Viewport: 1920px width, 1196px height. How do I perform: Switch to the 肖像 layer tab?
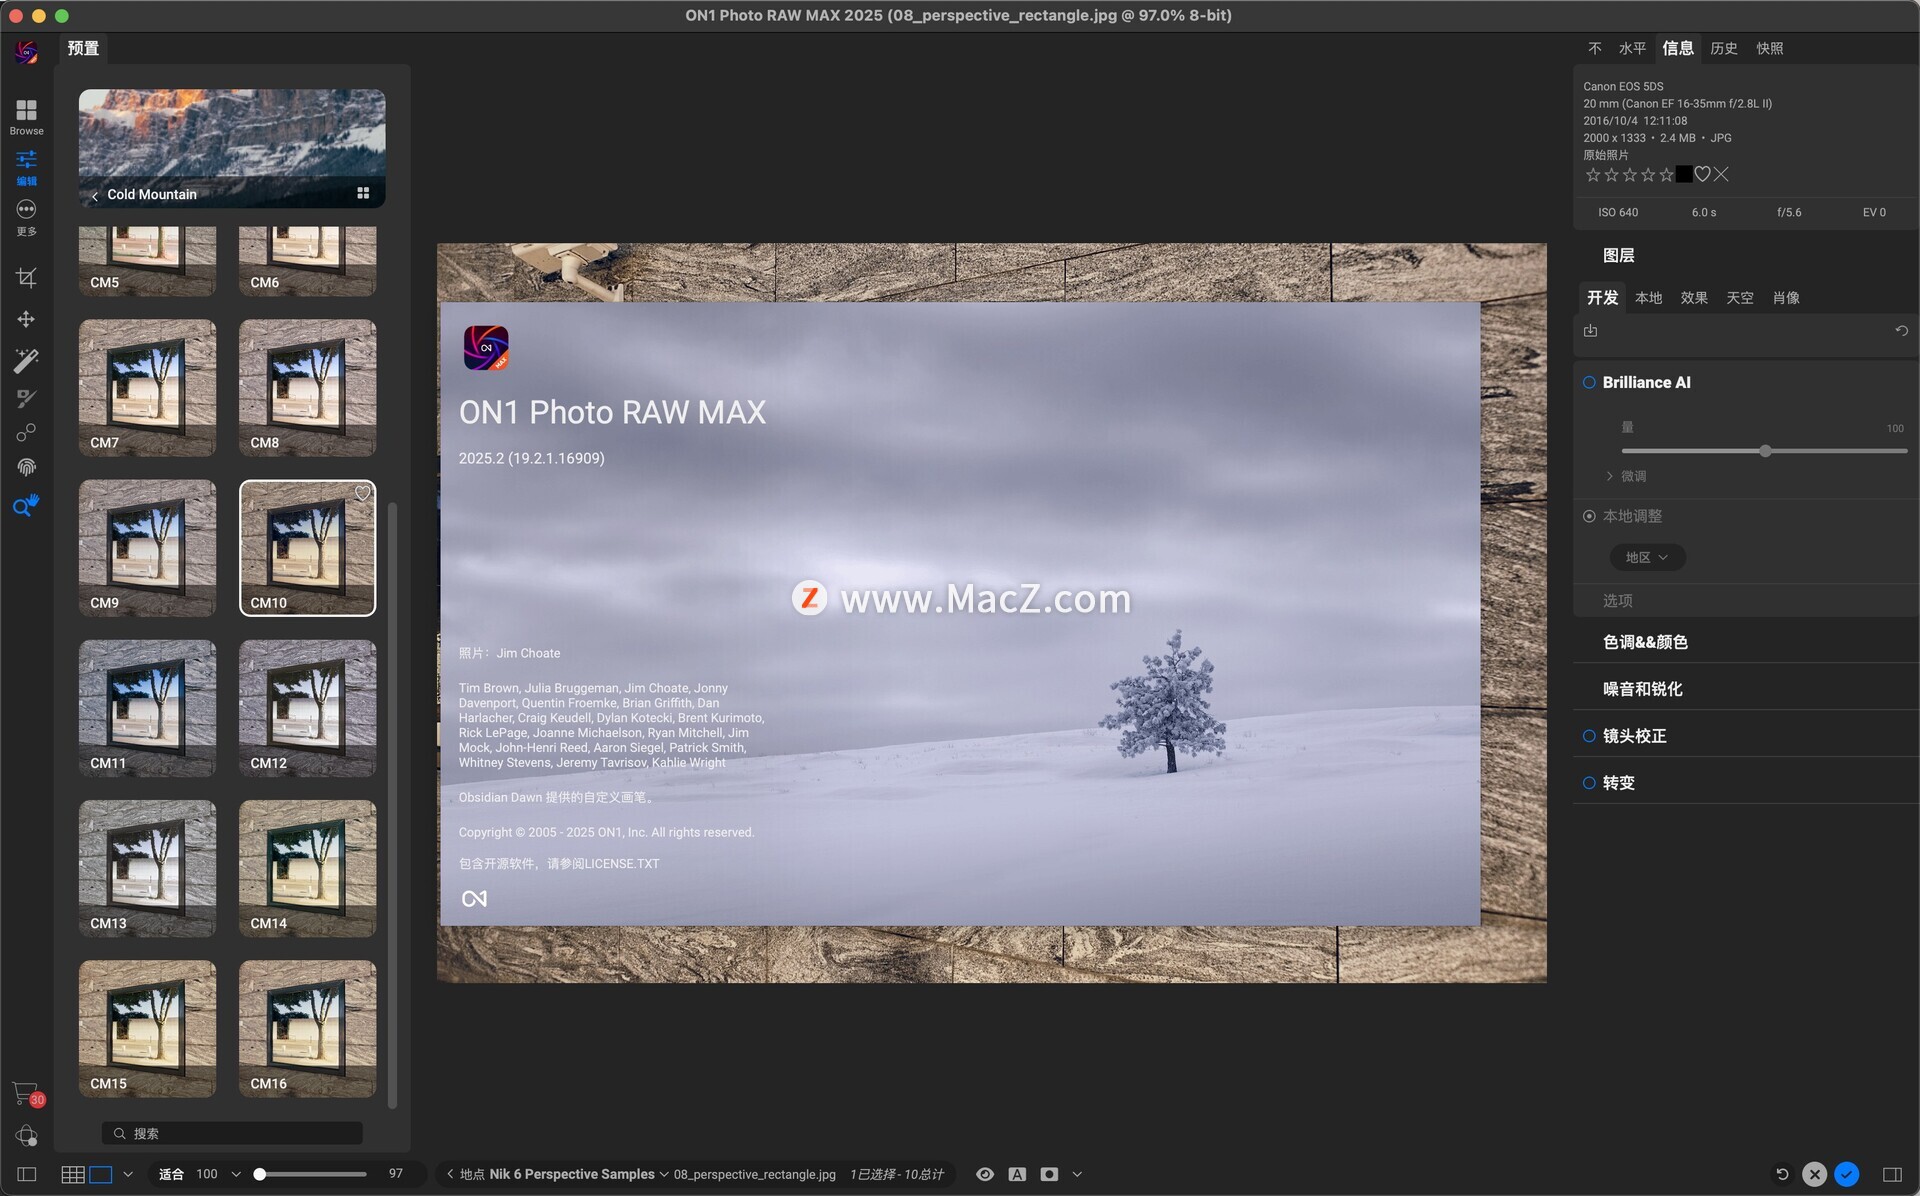tap(1786, 298)
